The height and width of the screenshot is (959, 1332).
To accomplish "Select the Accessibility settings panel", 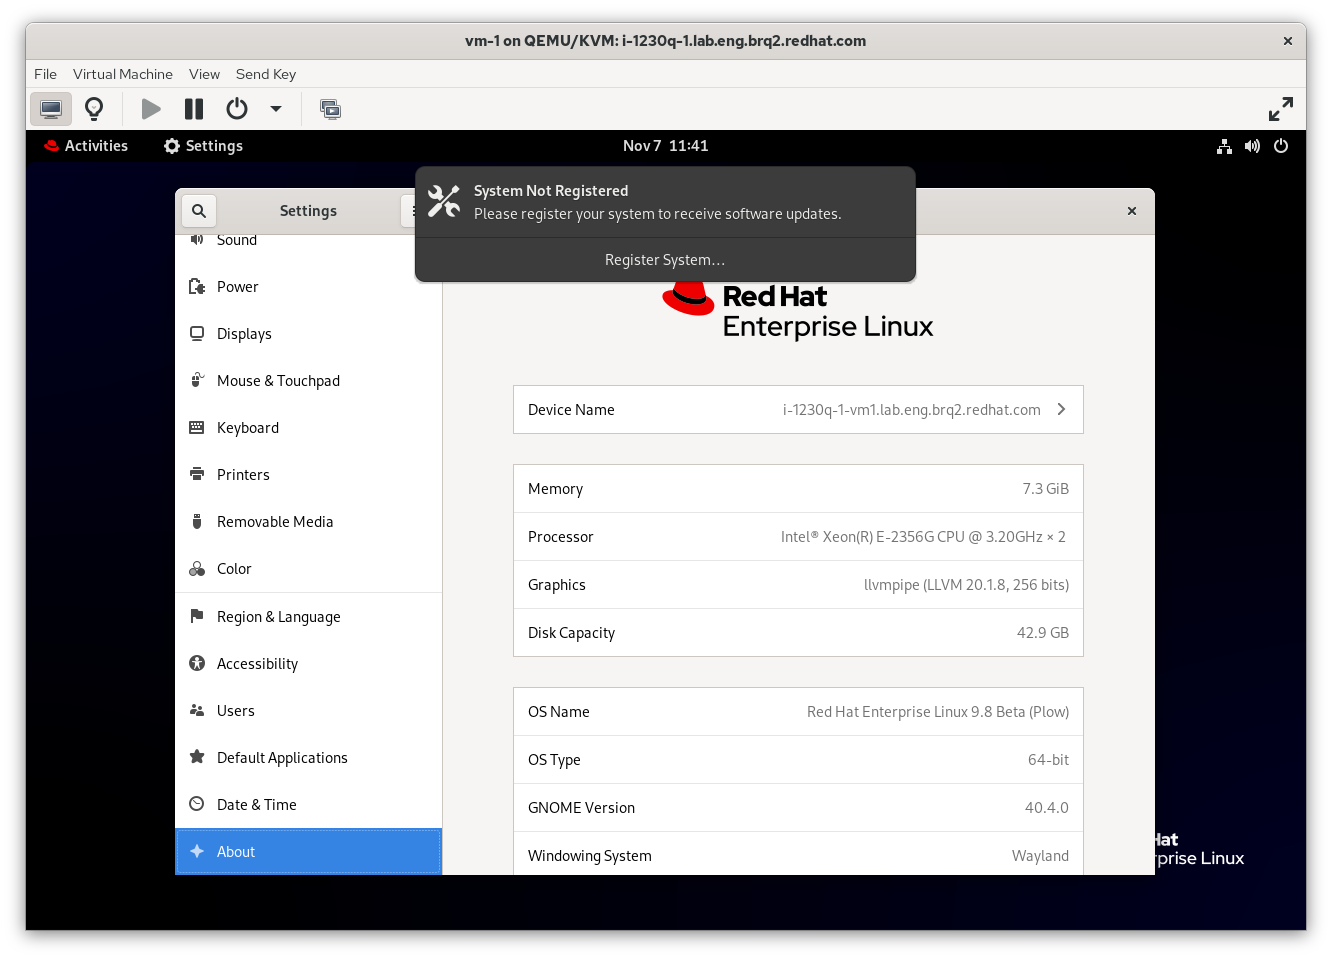I will 308,664.
